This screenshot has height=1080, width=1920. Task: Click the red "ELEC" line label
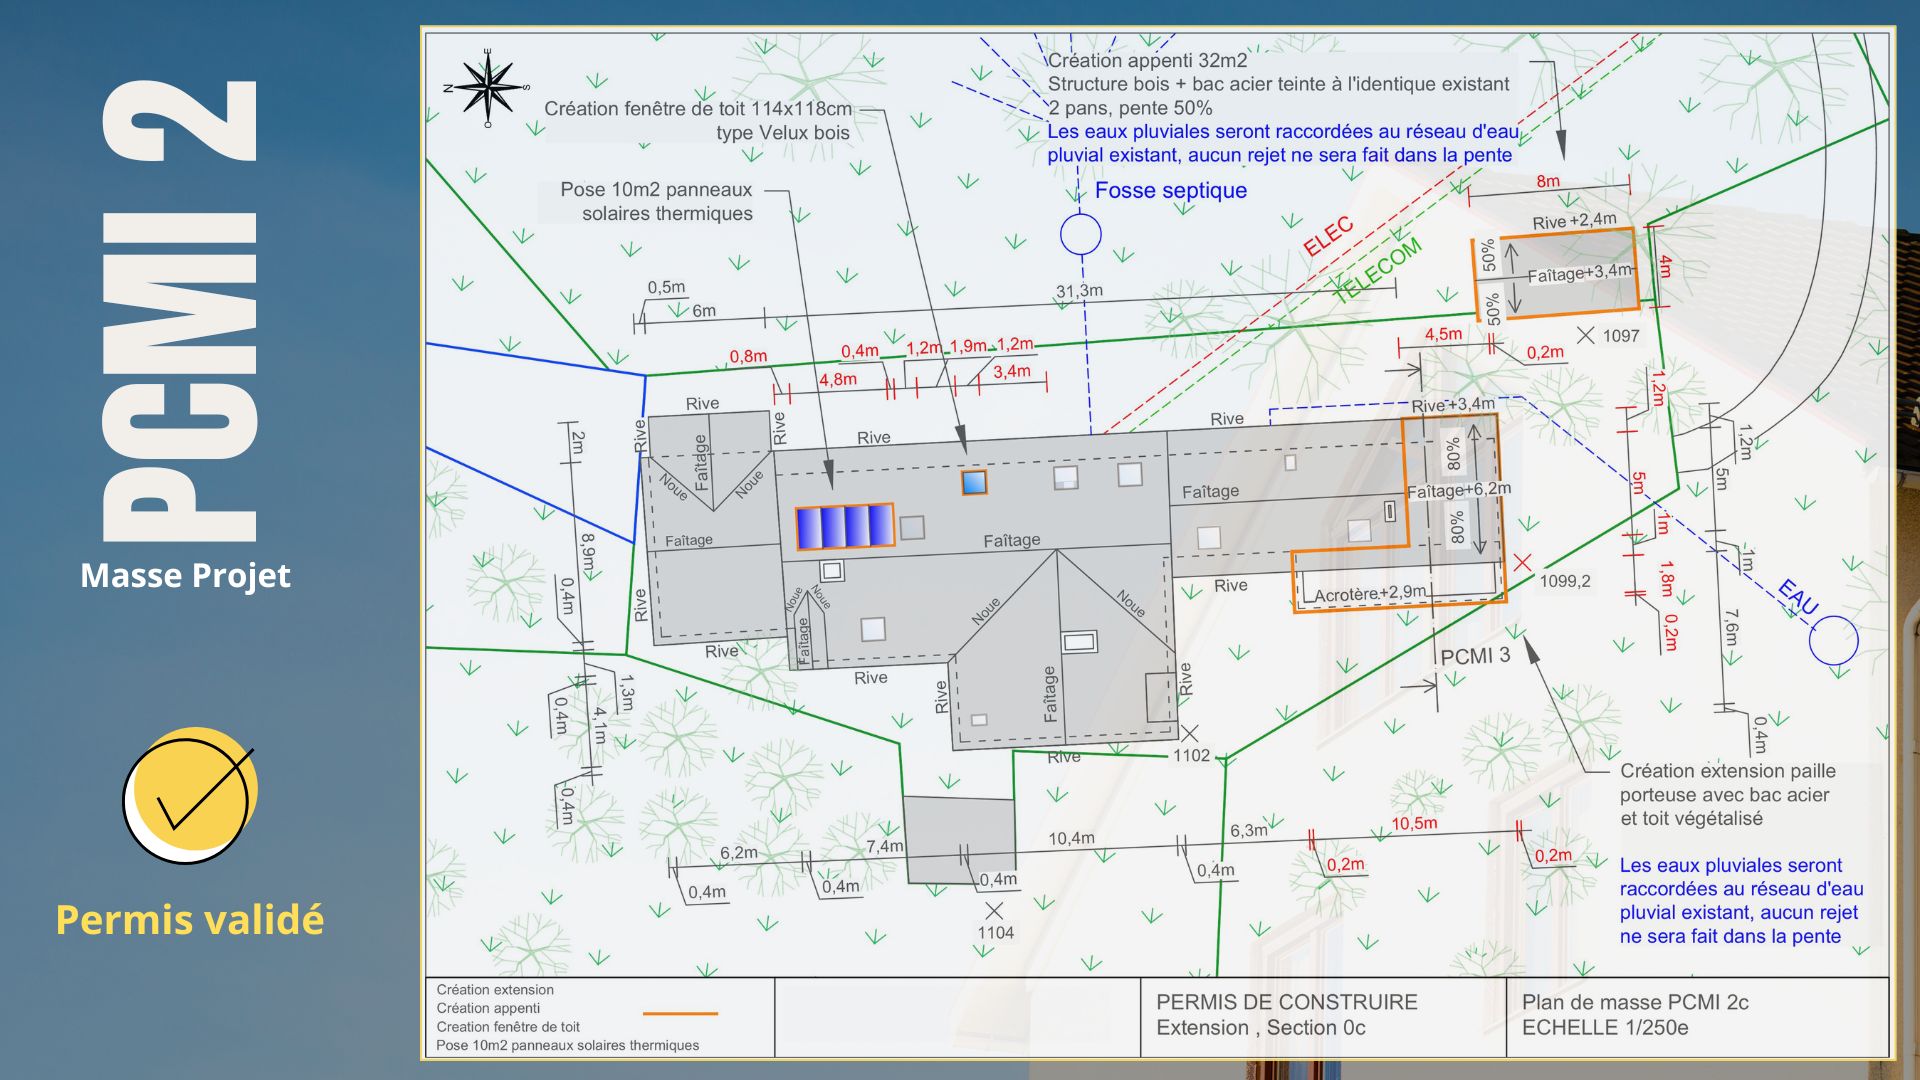[1328, 236]
